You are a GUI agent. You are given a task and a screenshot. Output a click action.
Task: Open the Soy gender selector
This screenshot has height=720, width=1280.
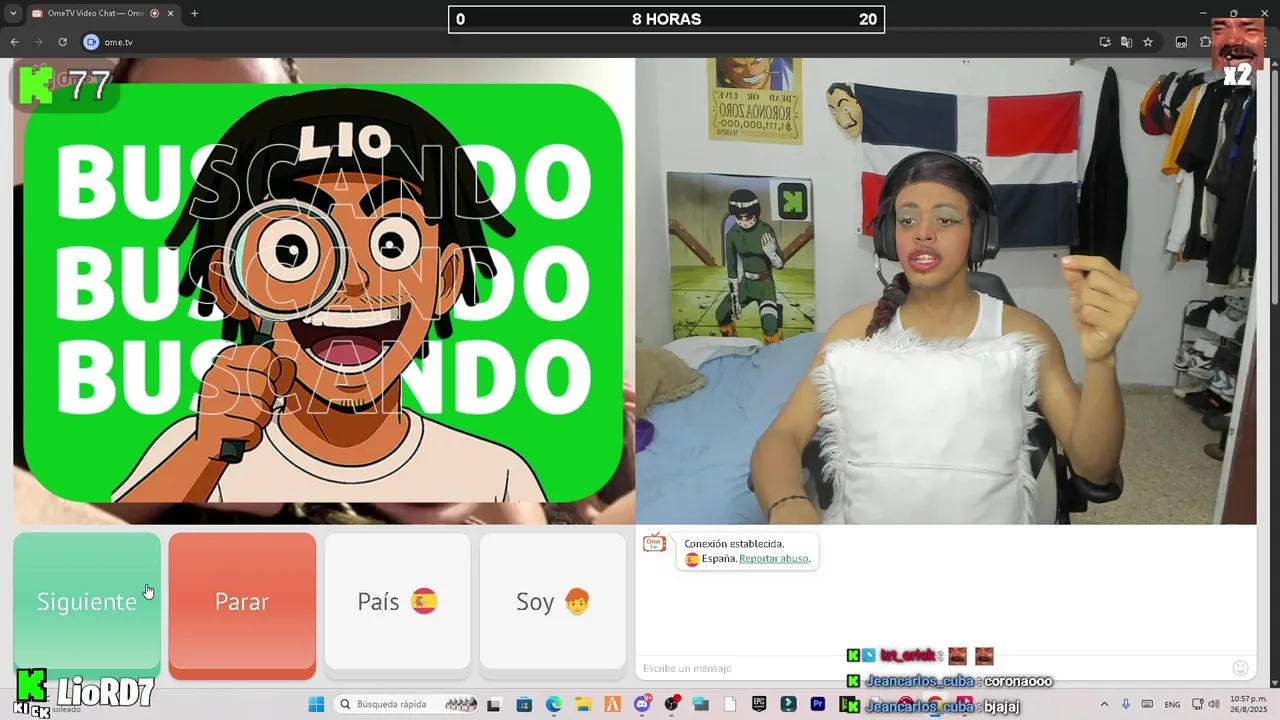point(552,601)
